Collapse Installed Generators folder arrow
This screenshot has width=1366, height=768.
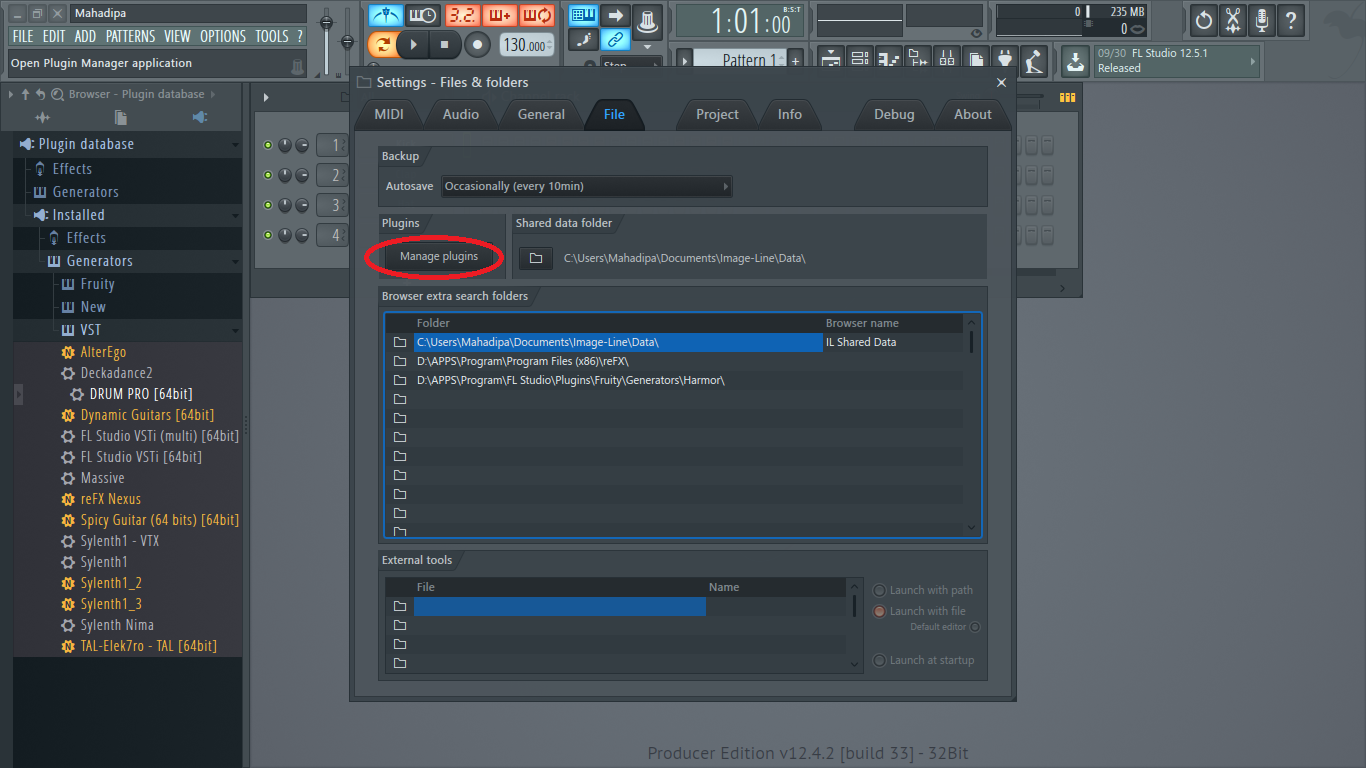[x=235, y=262]
